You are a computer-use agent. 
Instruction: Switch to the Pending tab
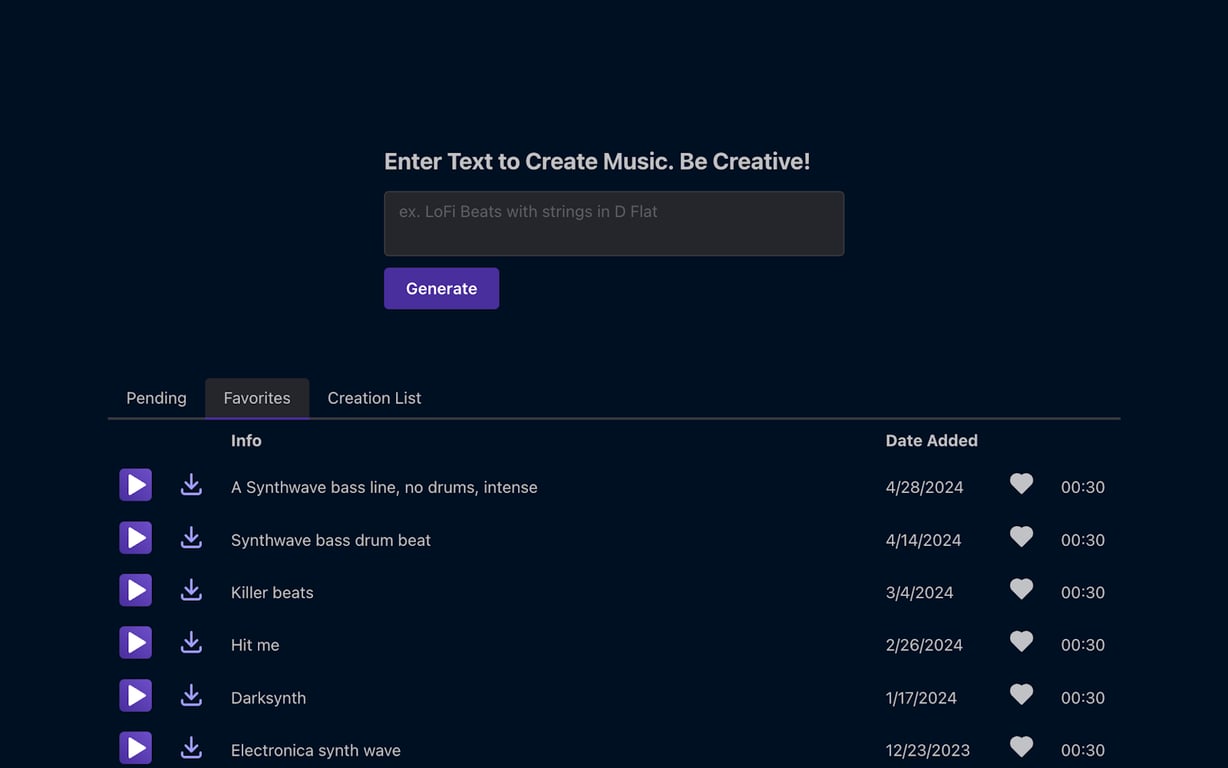(156, 397)
